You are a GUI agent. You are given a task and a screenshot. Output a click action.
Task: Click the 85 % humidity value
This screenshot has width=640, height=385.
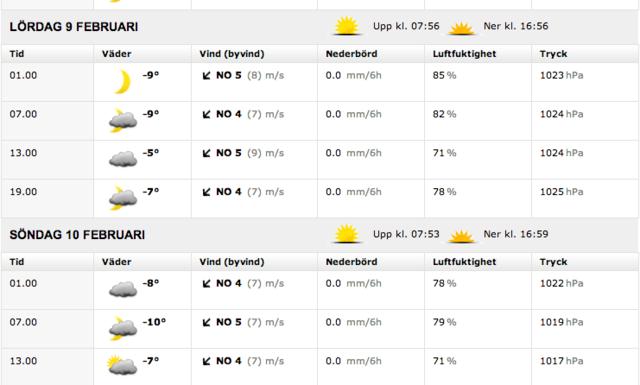pos(444,76)
